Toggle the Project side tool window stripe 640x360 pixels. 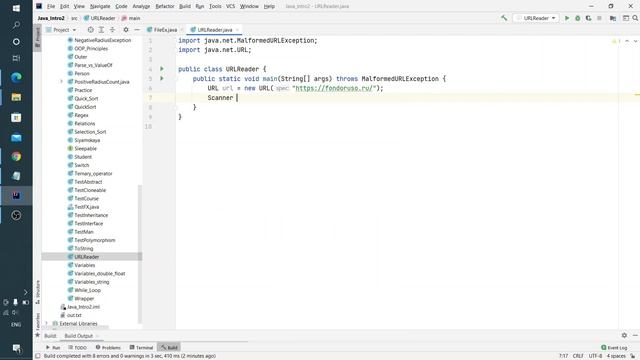pos(38,37)
